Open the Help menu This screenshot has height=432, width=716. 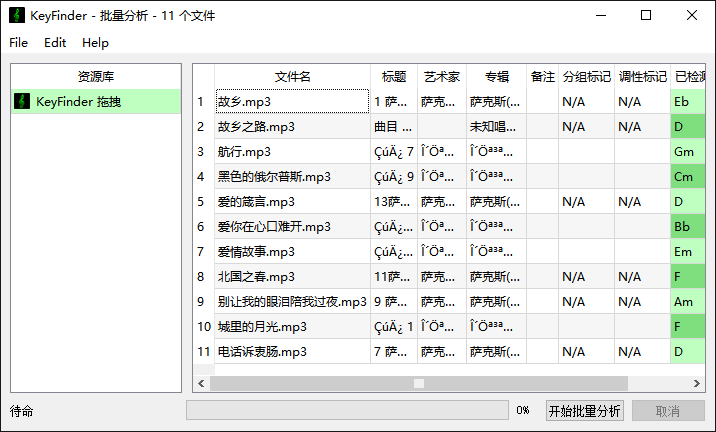pos(96,43)
